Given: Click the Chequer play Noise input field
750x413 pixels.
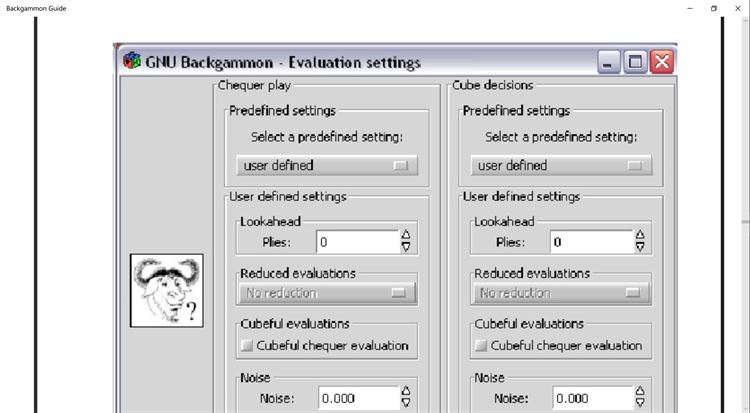Looking at the screenshot, I should coord(359,399).
